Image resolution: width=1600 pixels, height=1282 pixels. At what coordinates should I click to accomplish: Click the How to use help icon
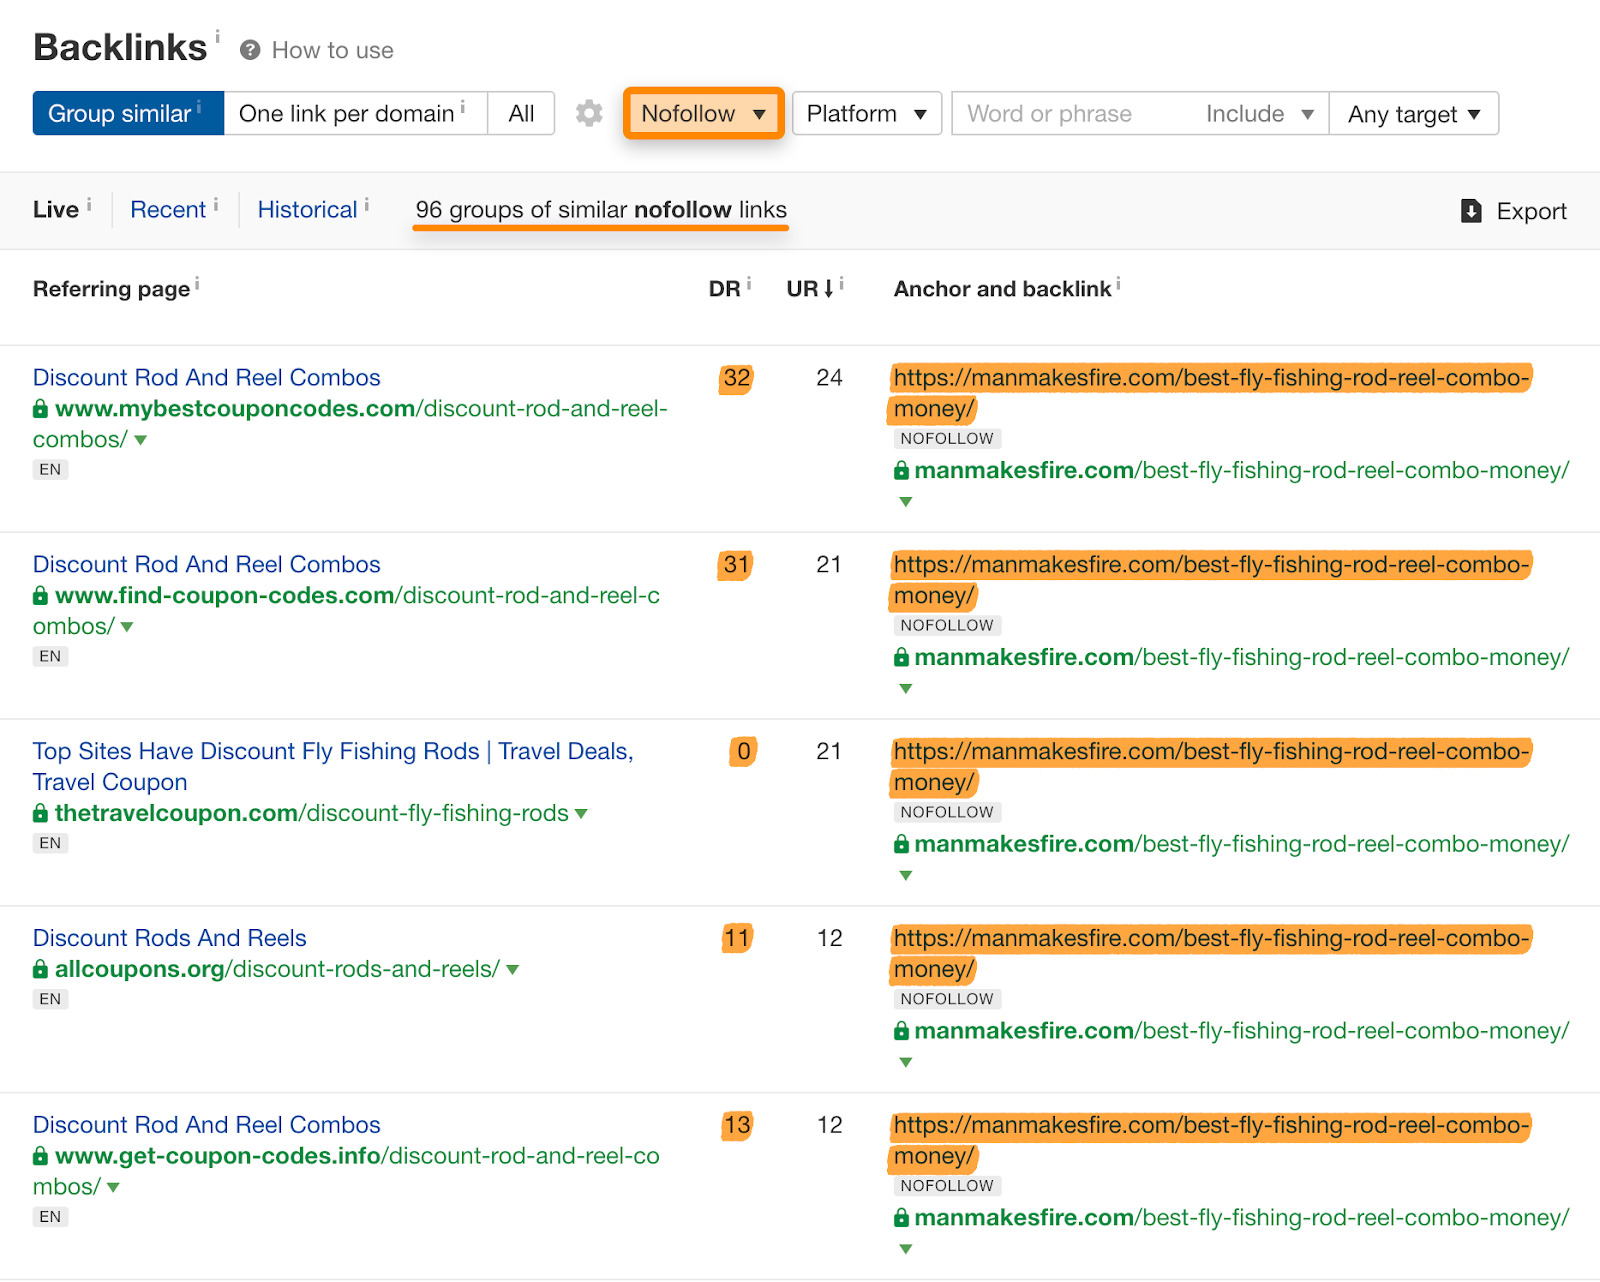coord(250,50)
